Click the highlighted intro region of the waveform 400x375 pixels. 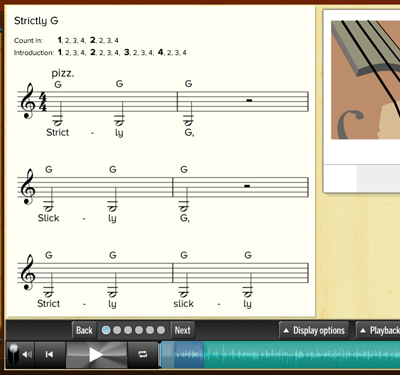[x=189, y=354]
